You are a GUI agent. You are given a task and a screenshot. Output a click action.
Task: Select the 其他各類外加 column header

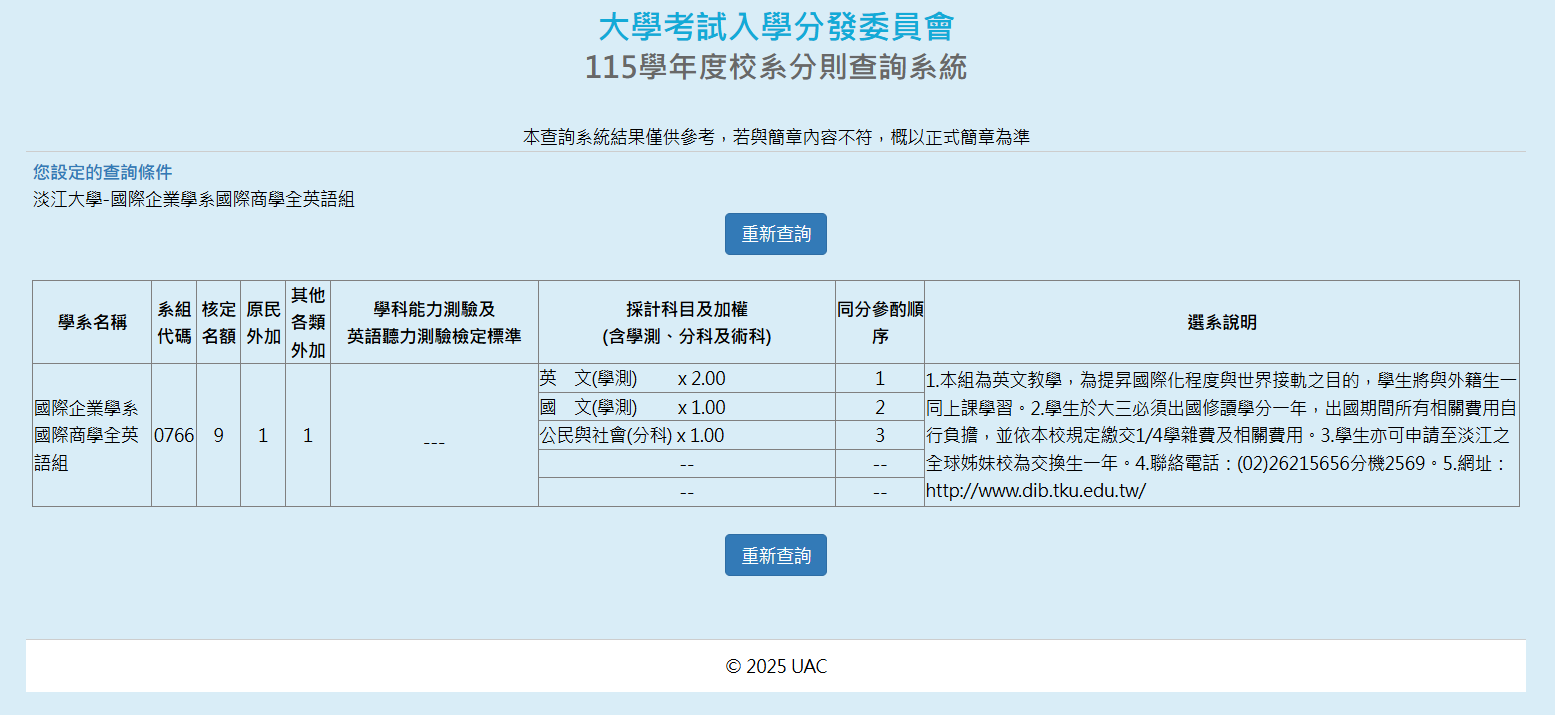click(308, 322)
